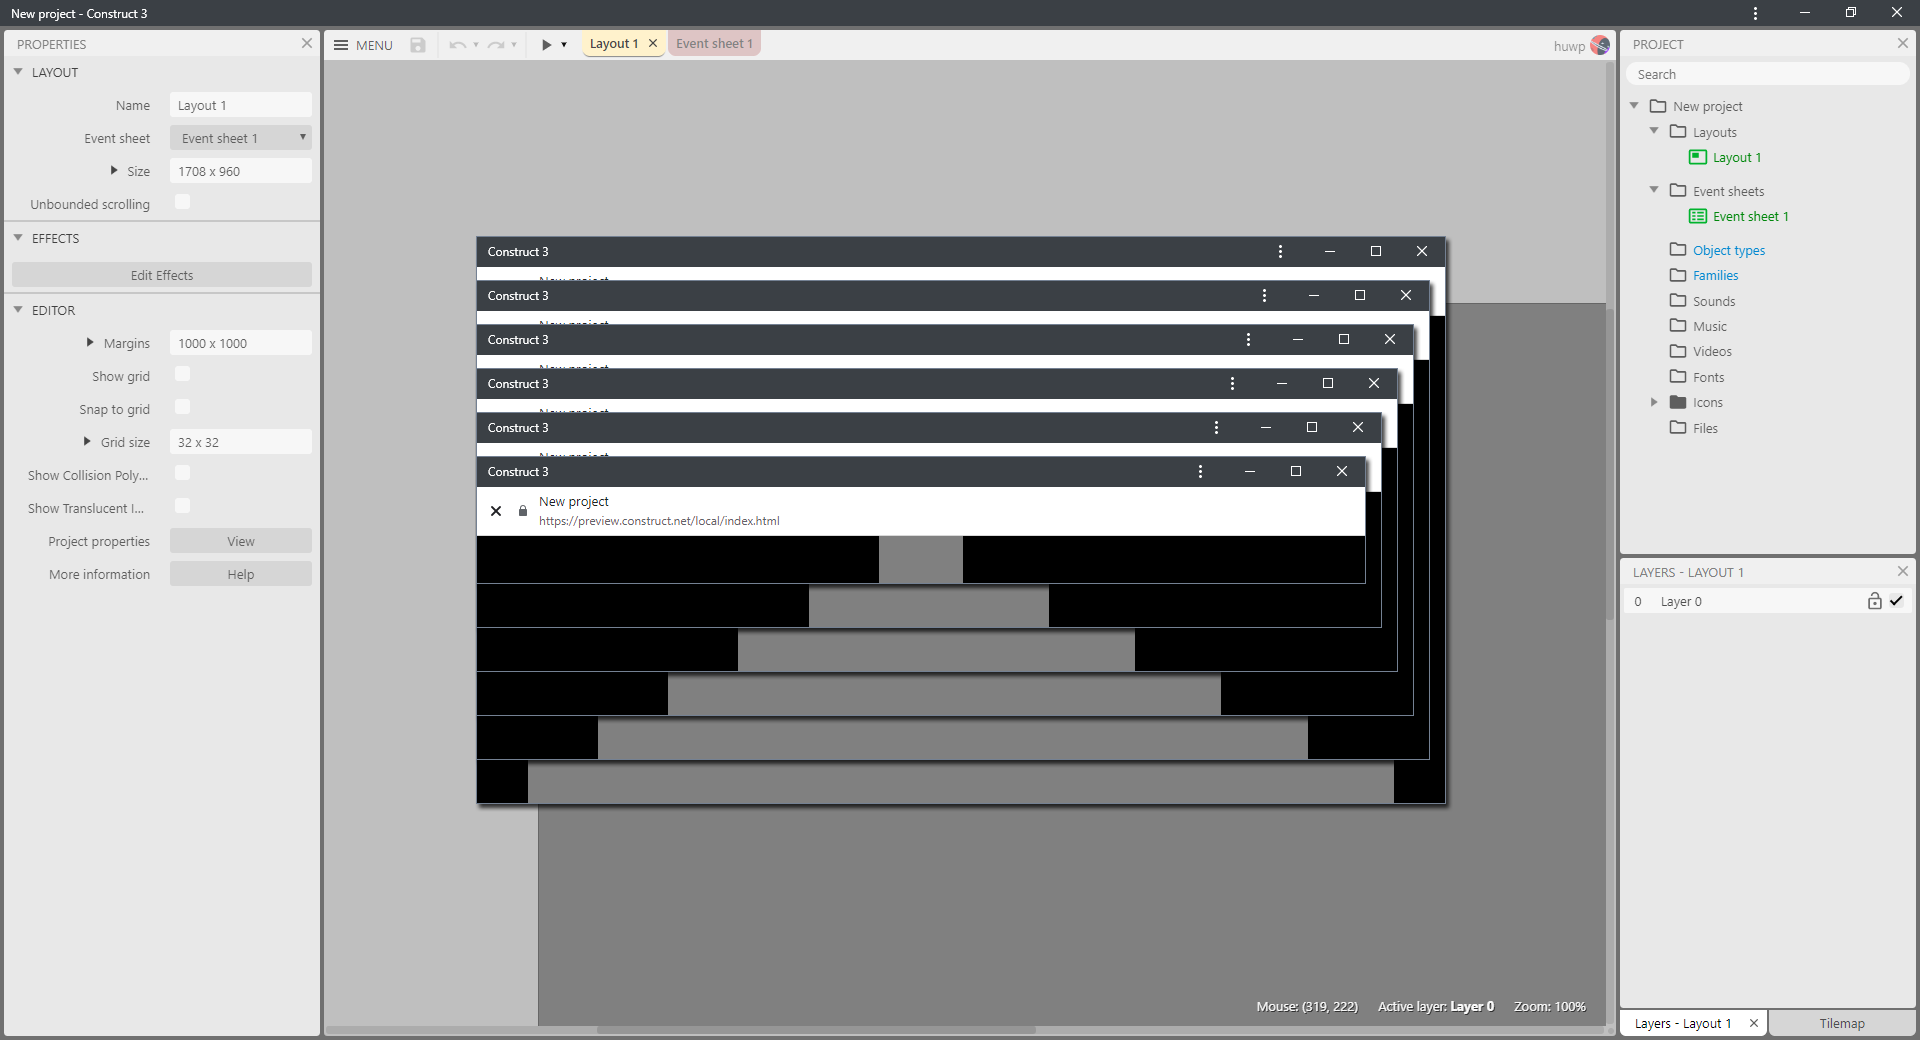Expand the Size property
The height and width of the screenshot is (1040, 1920).
pos(114,171)
